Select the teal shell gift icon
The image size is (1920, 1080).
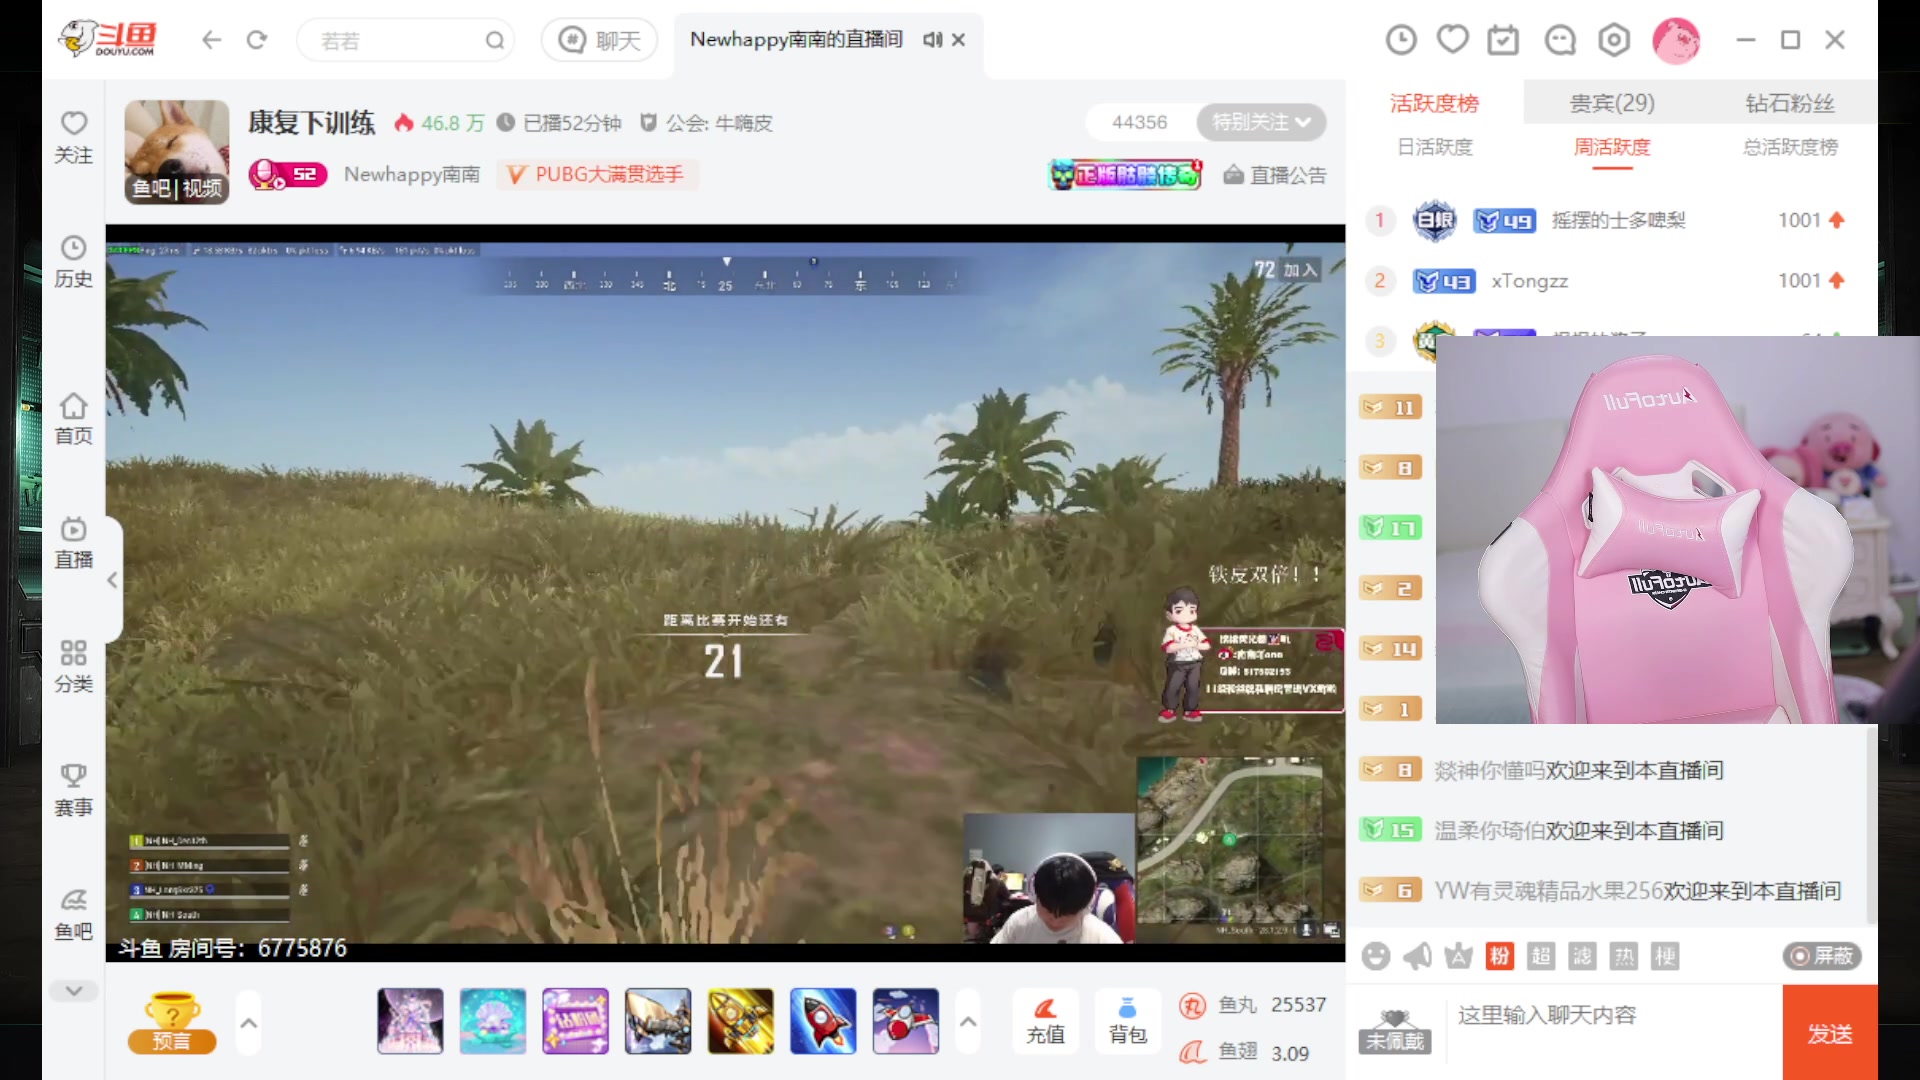(x=493, y=1021)
